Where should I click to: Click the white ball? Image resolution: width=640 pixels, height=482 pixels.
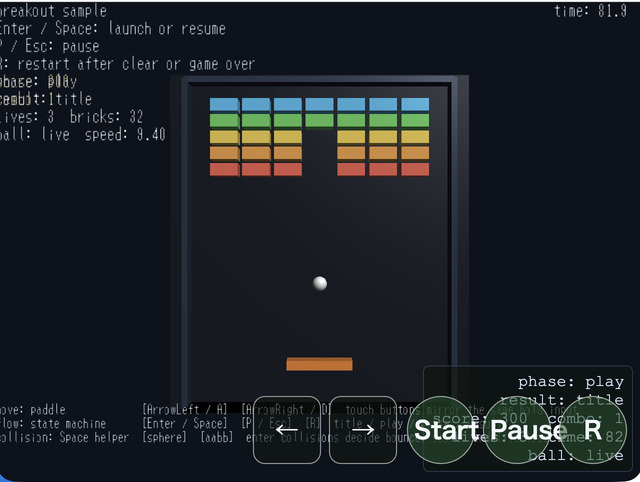[x=320, y=283]
